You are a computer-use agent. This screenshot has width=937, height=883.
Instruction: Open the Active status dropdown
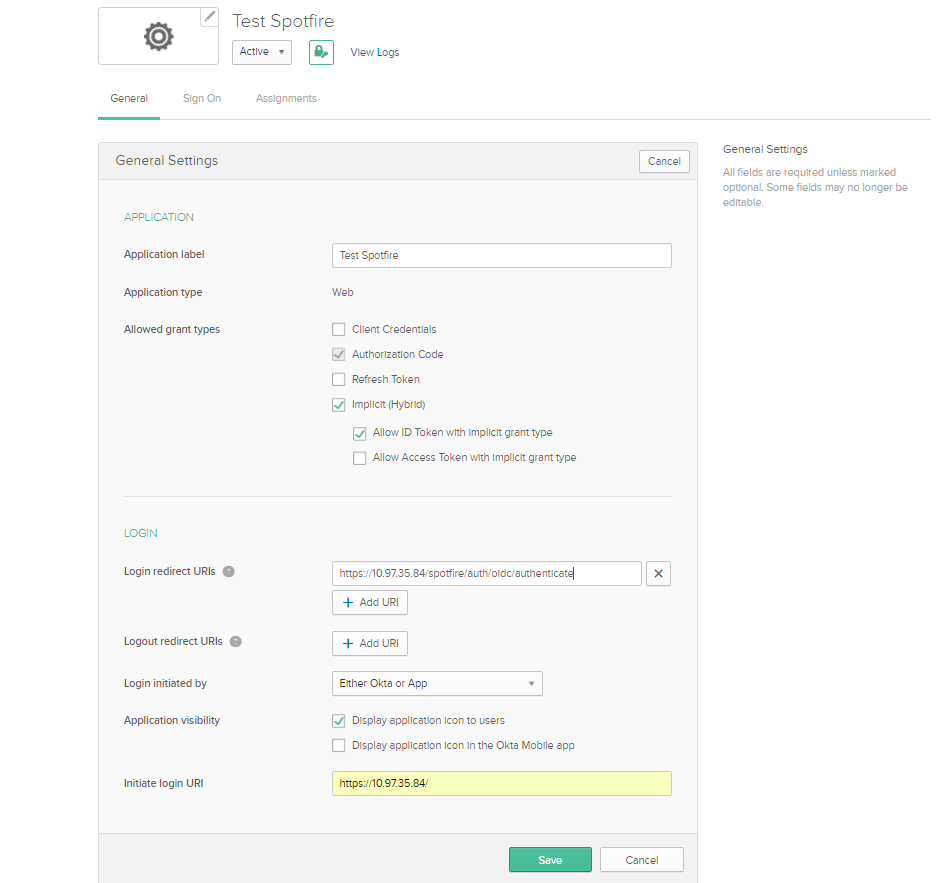(261, 52)
